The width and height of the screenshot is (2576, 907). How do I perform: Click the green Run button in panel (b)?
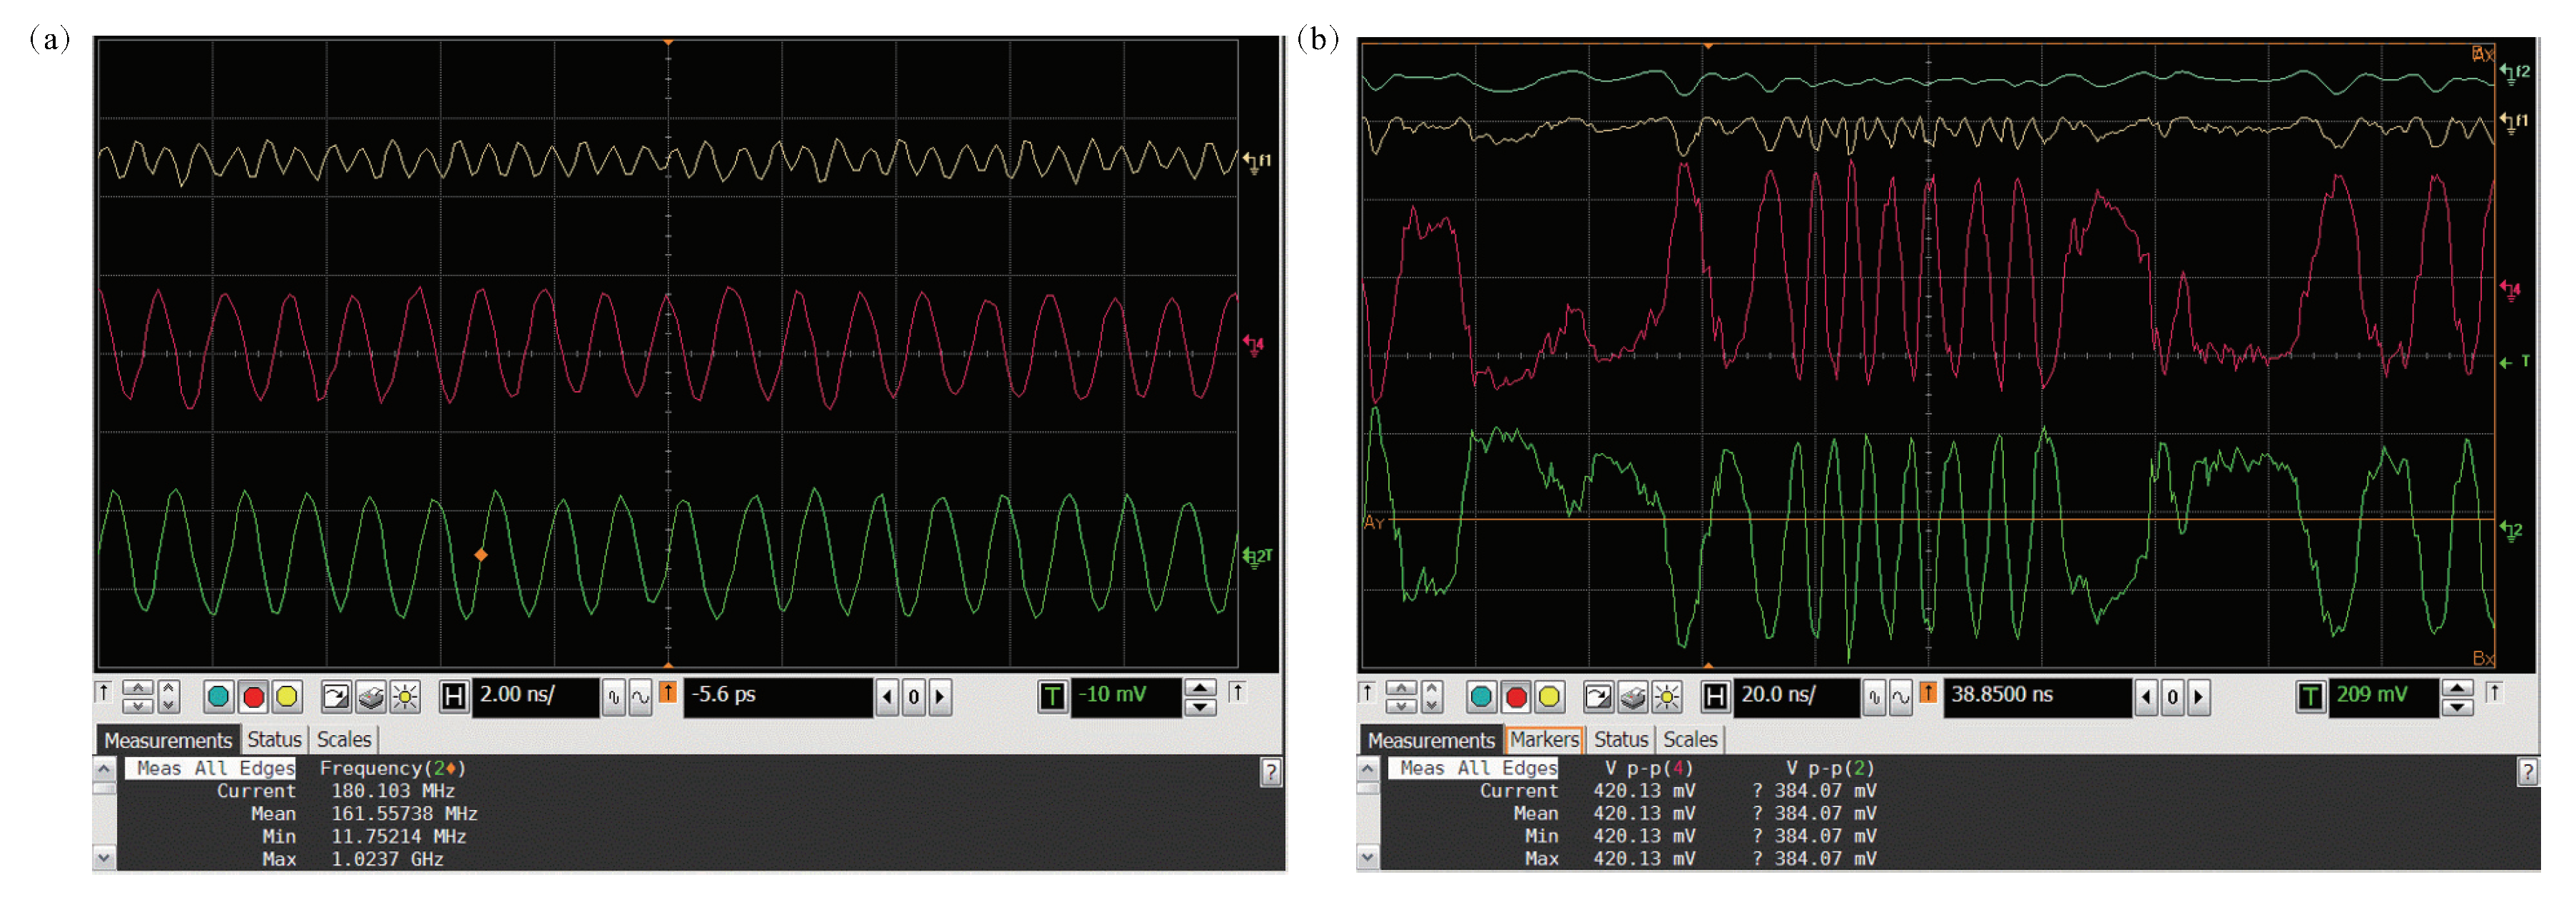click(1481, 697)
